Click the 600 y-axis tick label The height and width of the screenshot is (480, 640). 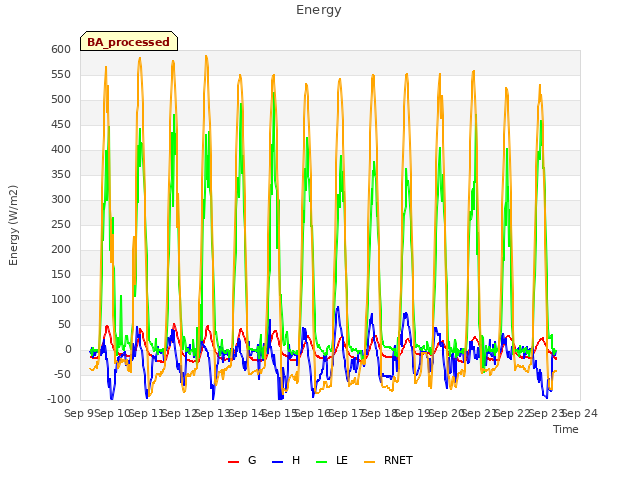(61, 49)
